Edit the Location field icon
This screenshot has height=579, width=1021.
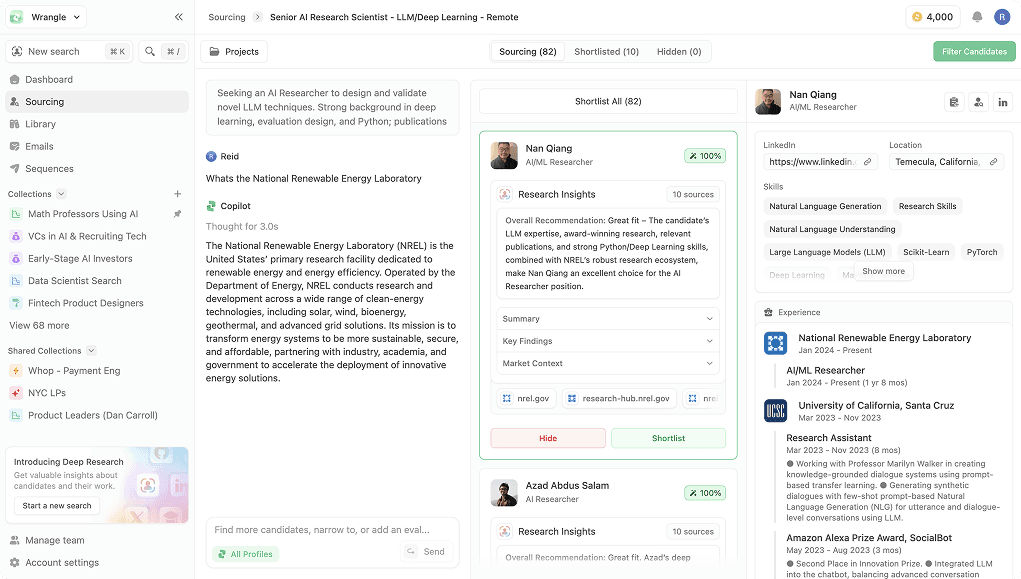(993, 162)
